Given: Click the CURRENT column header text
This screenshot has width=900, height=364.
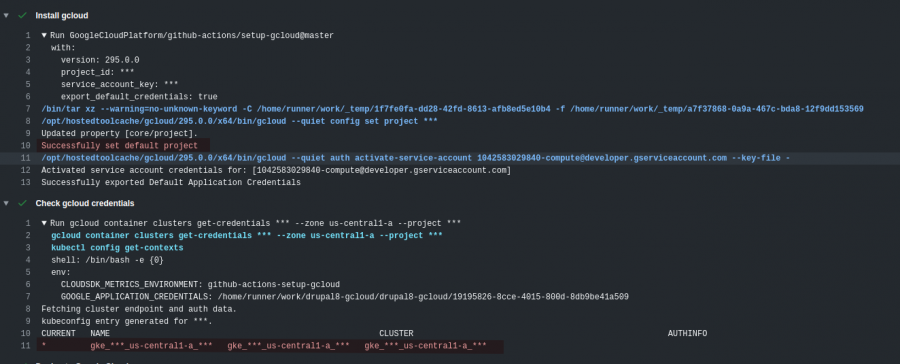Looking at the screenshot, I should 59,334.
